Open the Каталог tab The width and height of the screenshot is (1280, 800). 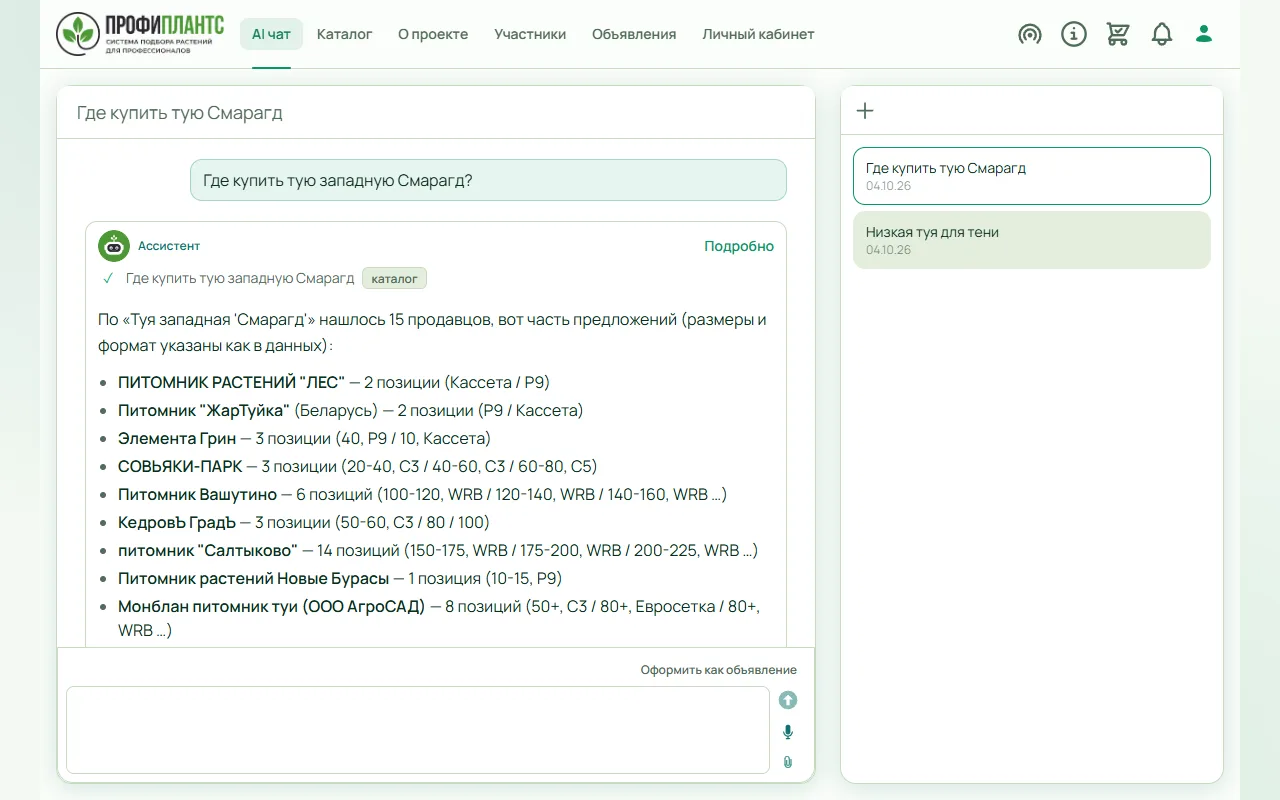(345, 34)
